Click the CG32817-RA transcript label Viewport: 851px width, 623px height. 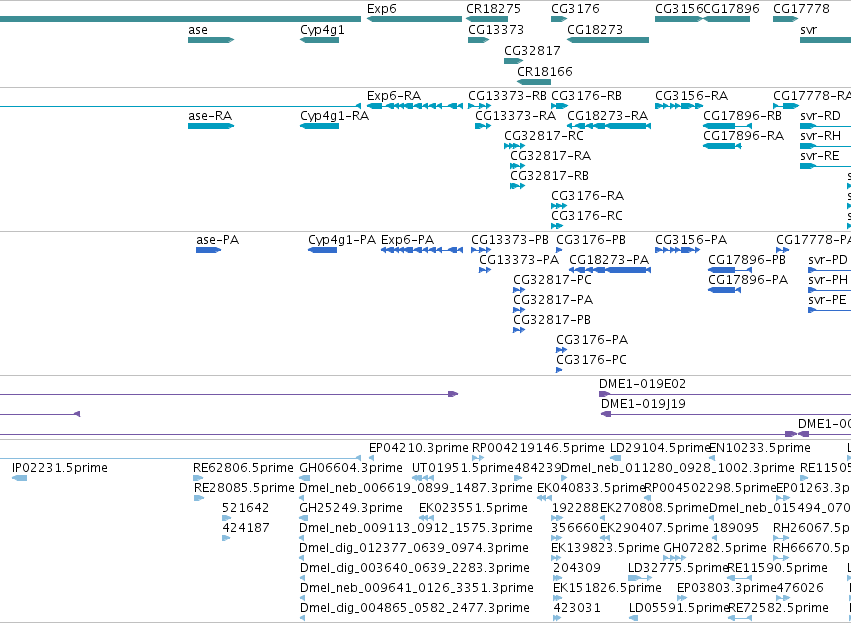[x=550, y=156]
